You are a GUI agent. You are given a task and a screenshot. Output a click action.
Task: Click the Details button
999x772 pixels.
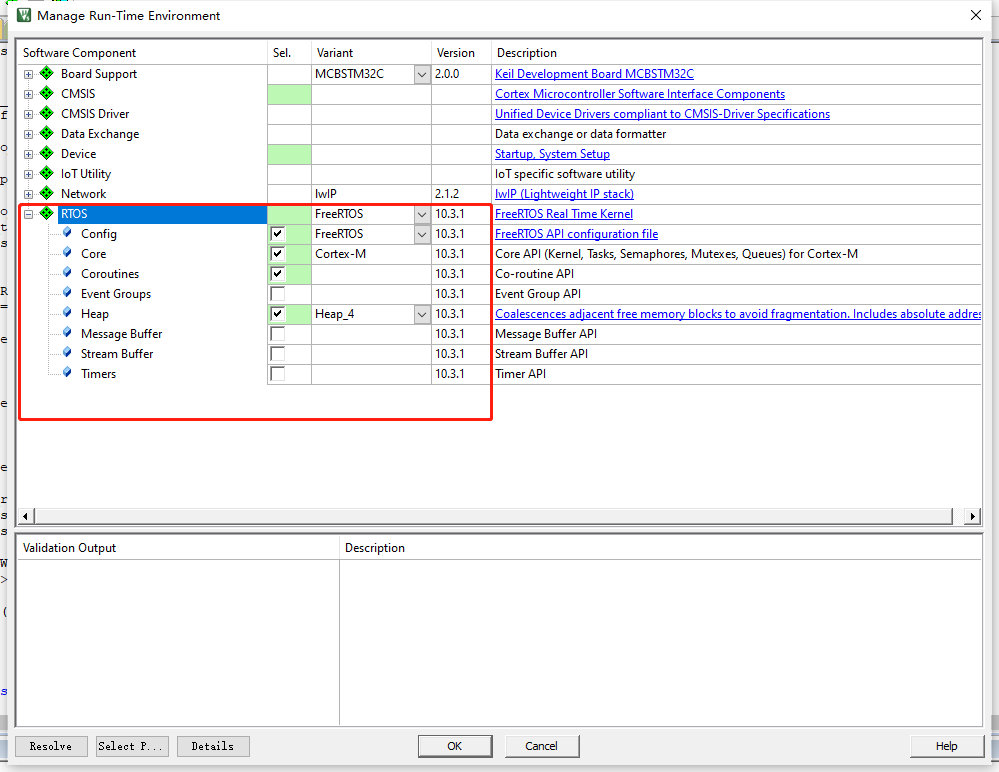tap(213, 746)
